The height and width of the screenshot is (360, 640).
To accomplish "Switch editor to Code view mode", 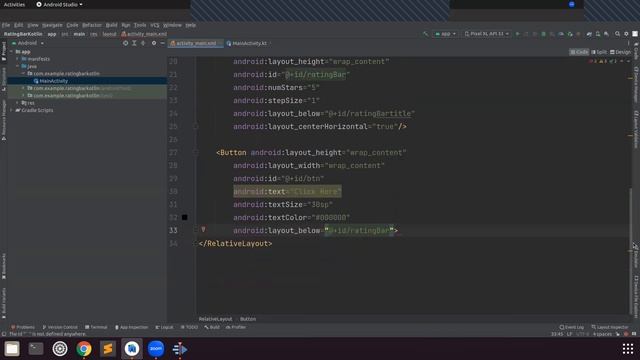I will click(x=579, y=52).
